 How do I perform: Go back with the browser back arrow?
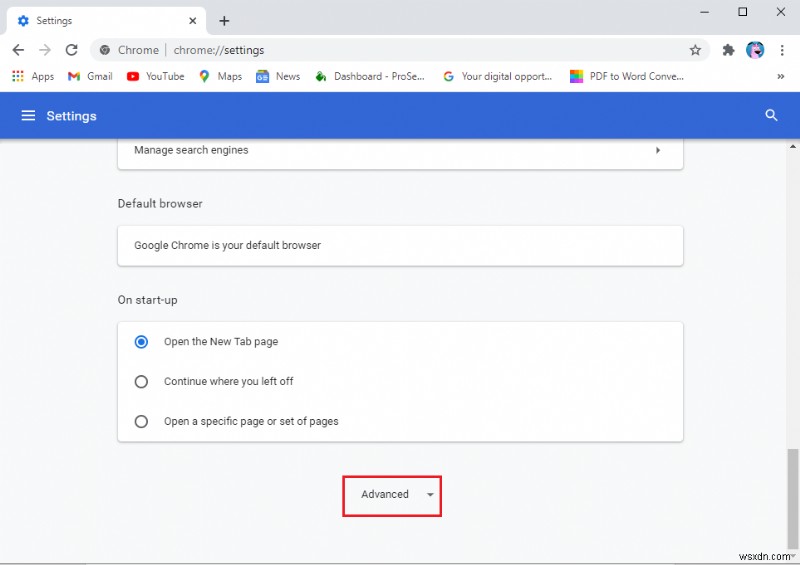click(18, 50)
